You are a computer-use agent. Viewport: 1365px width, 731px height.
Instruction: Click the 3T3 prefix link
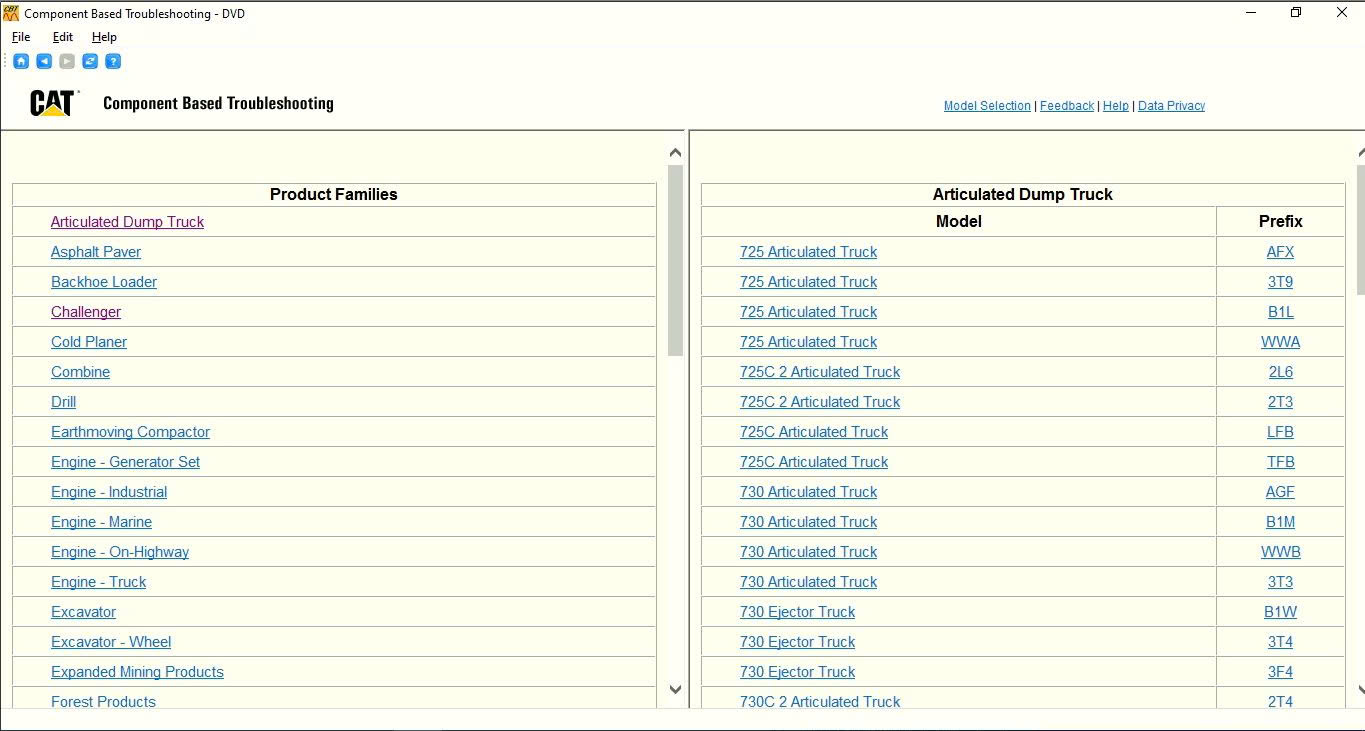pos(1280,582)
